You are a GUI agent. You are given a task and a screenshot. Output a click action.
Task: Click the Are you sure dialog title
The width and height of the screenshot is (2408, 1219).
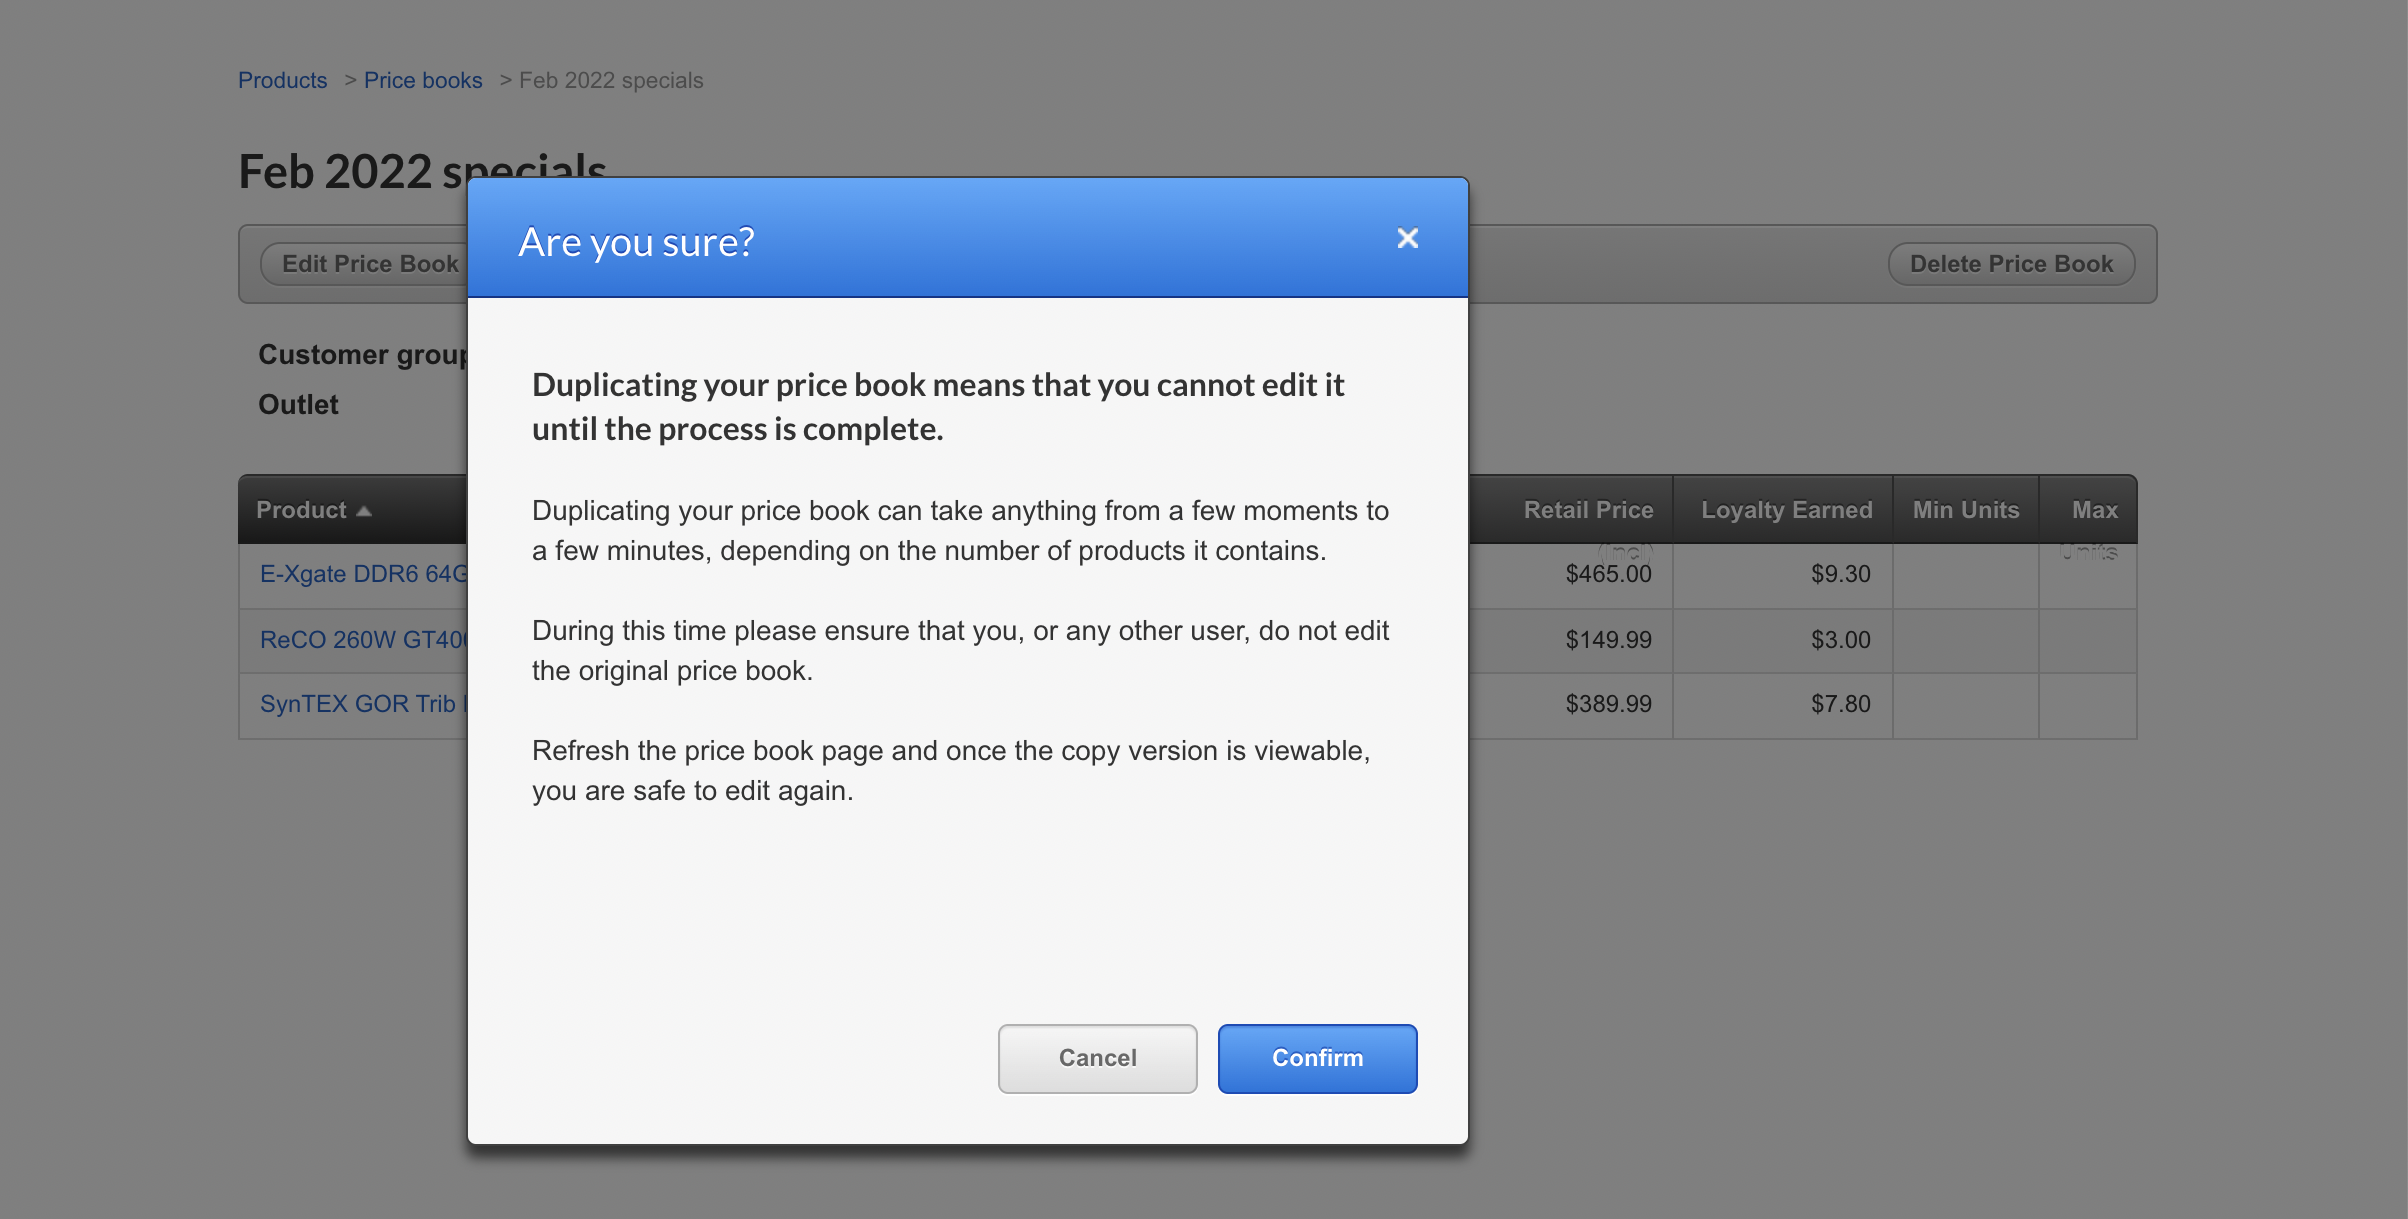coord(636,242)
